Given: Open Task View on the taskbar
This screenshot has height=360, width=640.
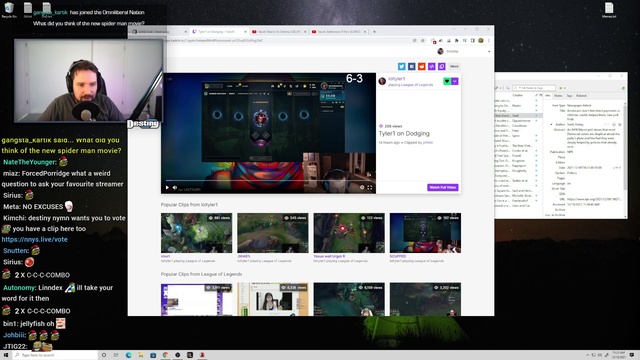Looking at the screenshot, I should [x=116, y=355].
